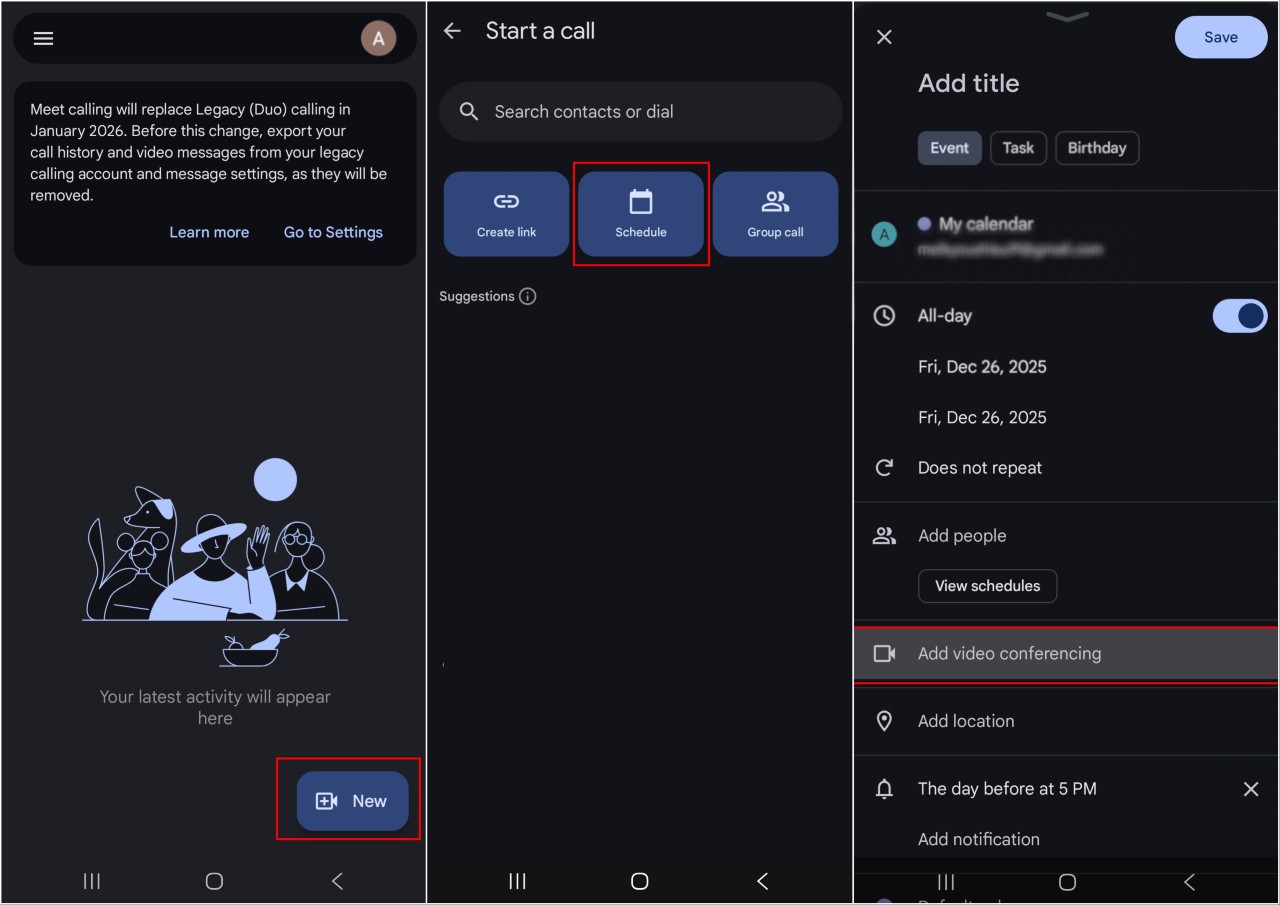
Task: Tap Add video conferencing row
Action: pyautogui.click(x=1066, y=654)
